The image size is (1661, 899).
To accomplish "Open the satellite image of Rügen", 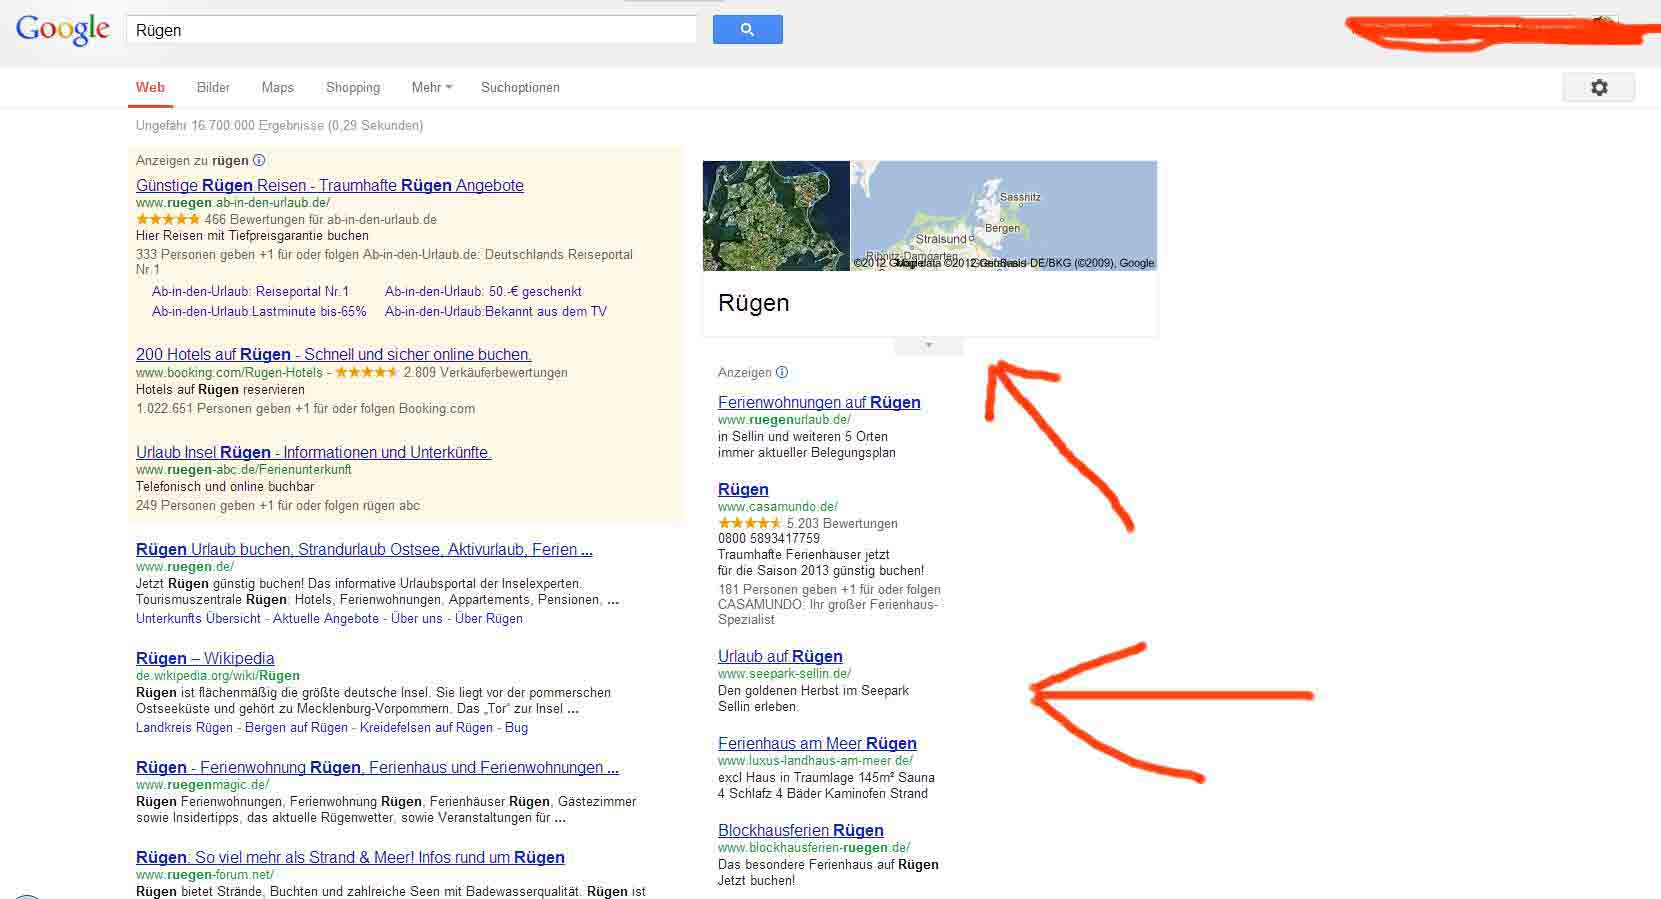I will pyautogui.click(x=776, y=216).
